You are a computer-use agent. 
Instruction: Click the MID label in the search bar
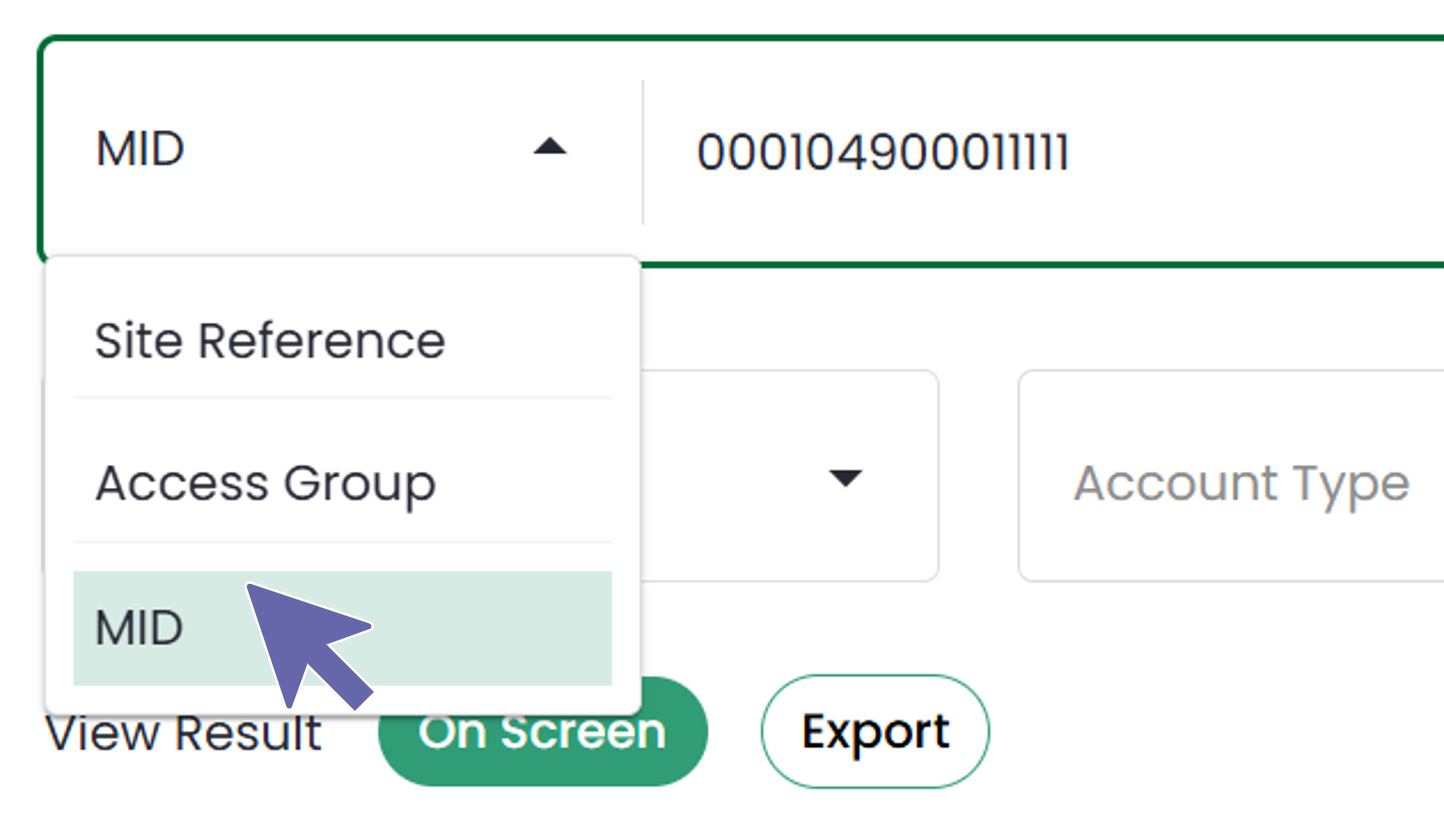tap(140, 148)
